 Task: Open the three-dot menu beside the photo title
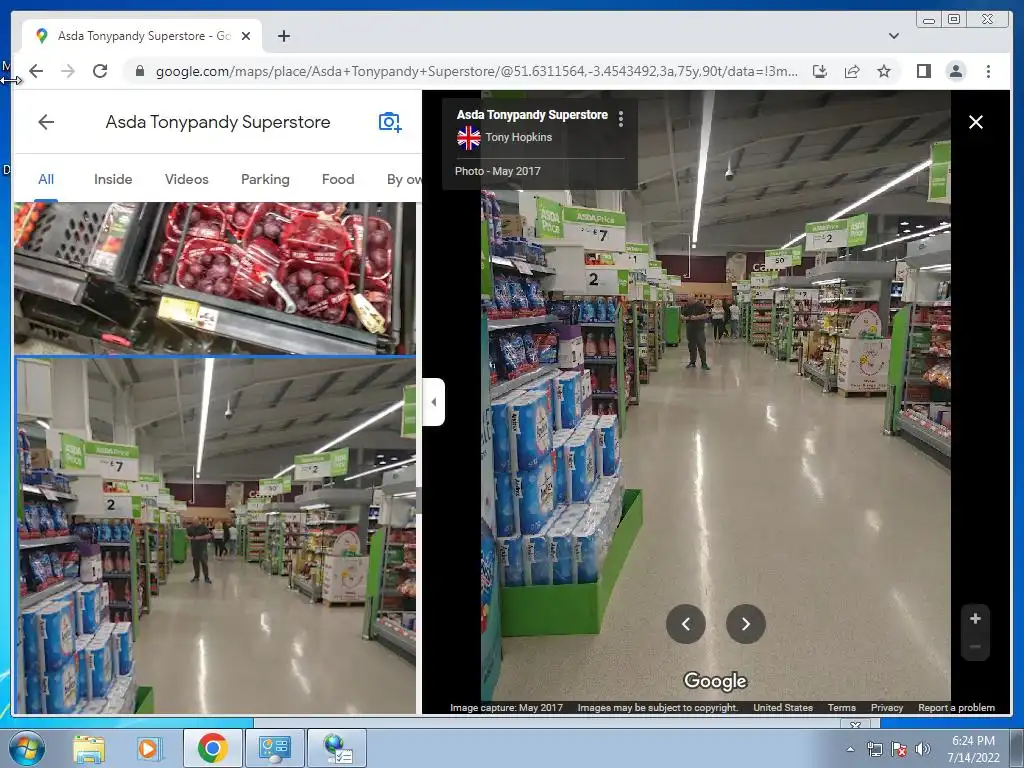point(620,119)
